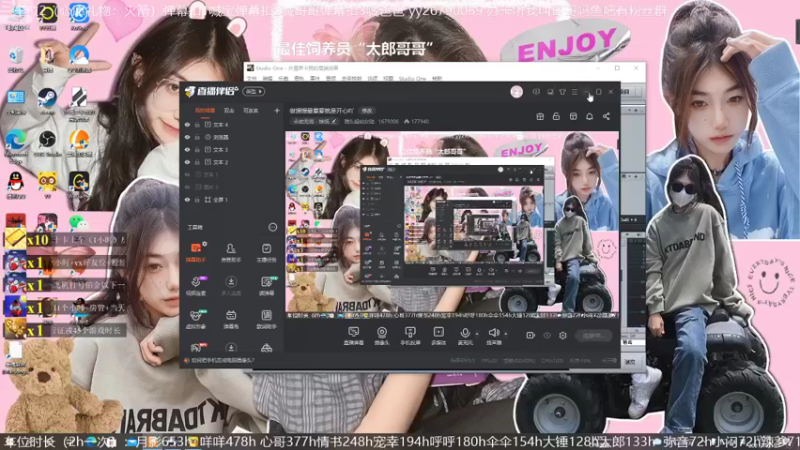Viewport: 800px width, 450px height.
Task: Open the lyrics helper tool with the framed square icon
Action: coord(266,319)
